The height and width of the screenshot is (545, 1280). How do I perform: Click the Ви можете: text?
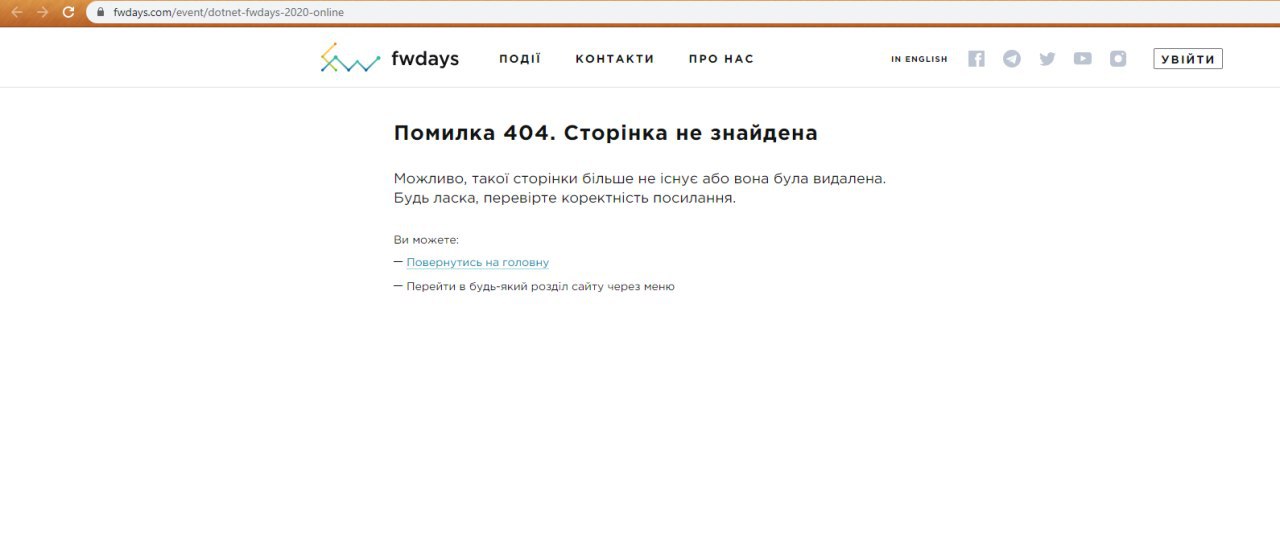coord(427,240)
